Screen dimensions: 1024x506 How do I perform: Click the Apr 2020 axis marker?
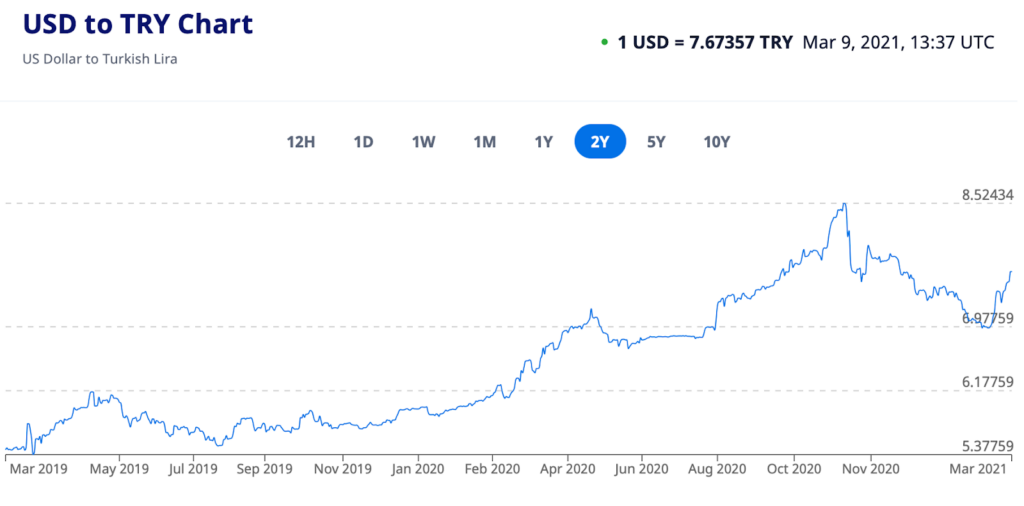[x=568, y=469]
